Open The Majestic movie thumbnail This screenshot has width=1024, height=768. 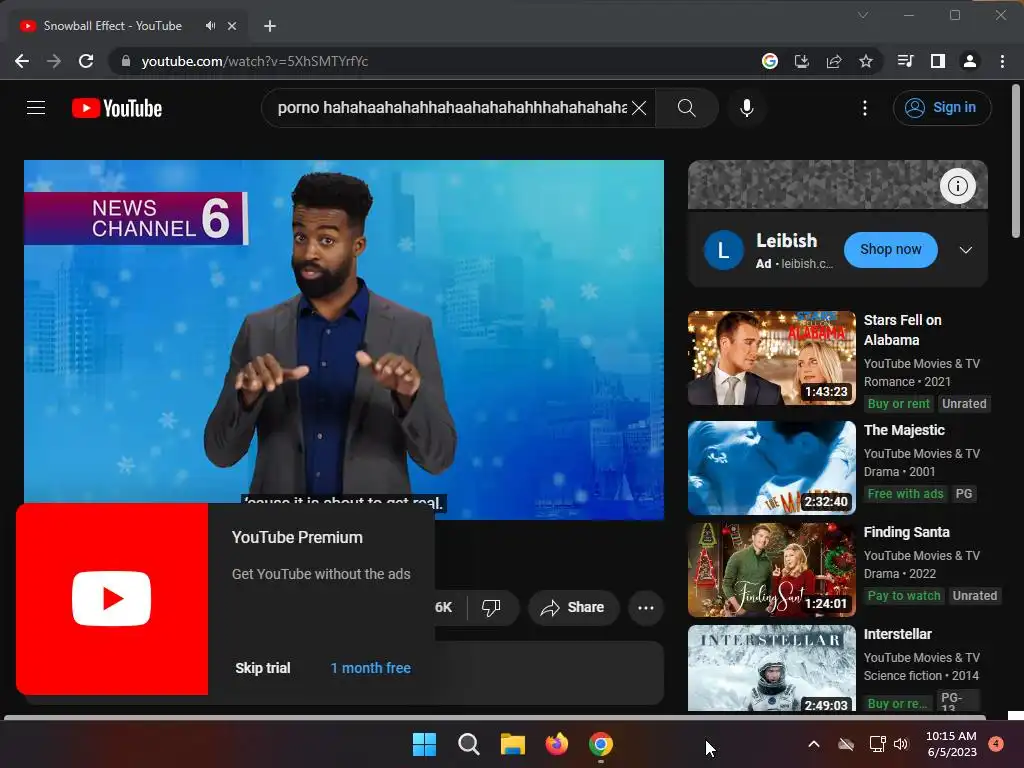click(771, 468)
